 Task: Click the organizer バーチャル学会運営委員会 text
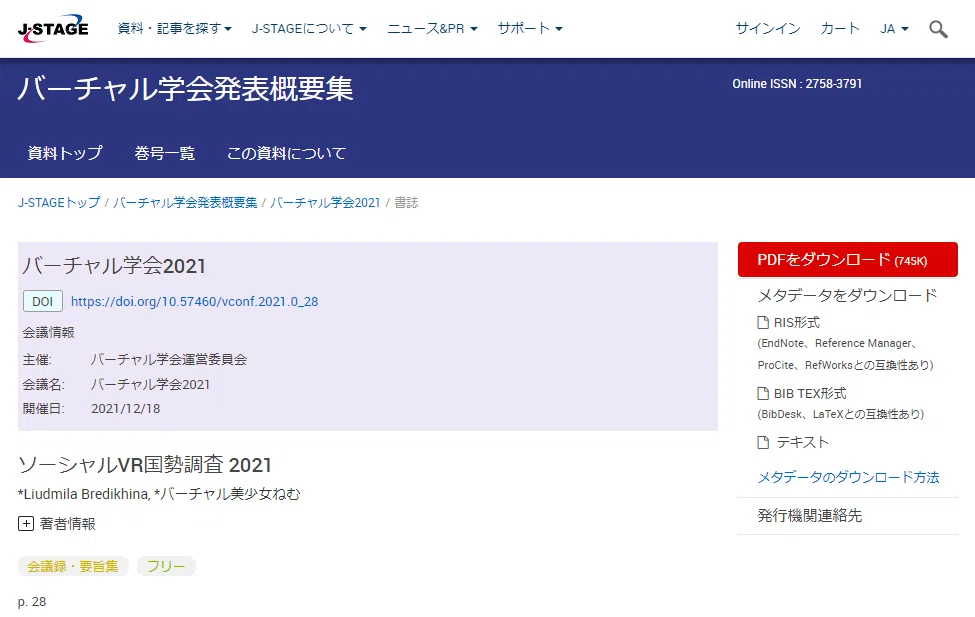click(169, 360)
